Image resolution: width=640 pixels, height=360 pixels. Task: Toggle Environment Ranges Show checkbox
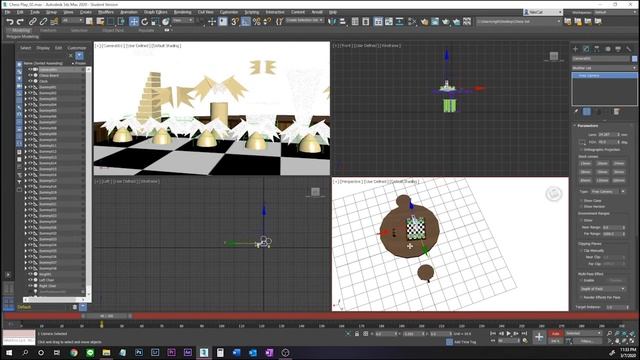[x=581, y=220]
